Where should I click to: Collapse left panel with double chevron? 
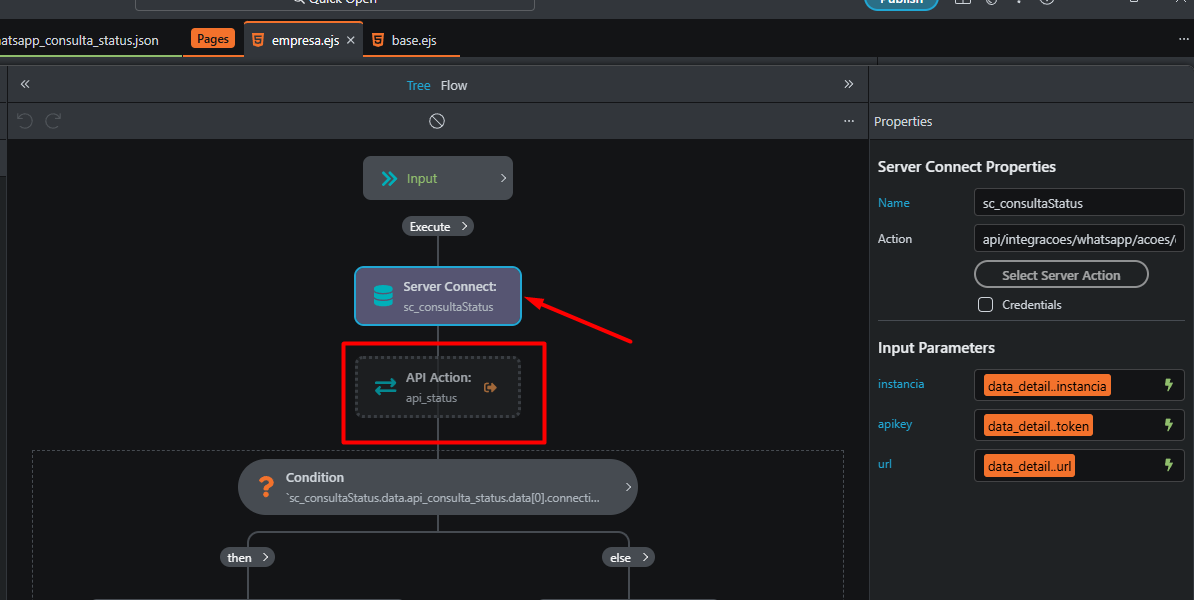coord(25,85)
